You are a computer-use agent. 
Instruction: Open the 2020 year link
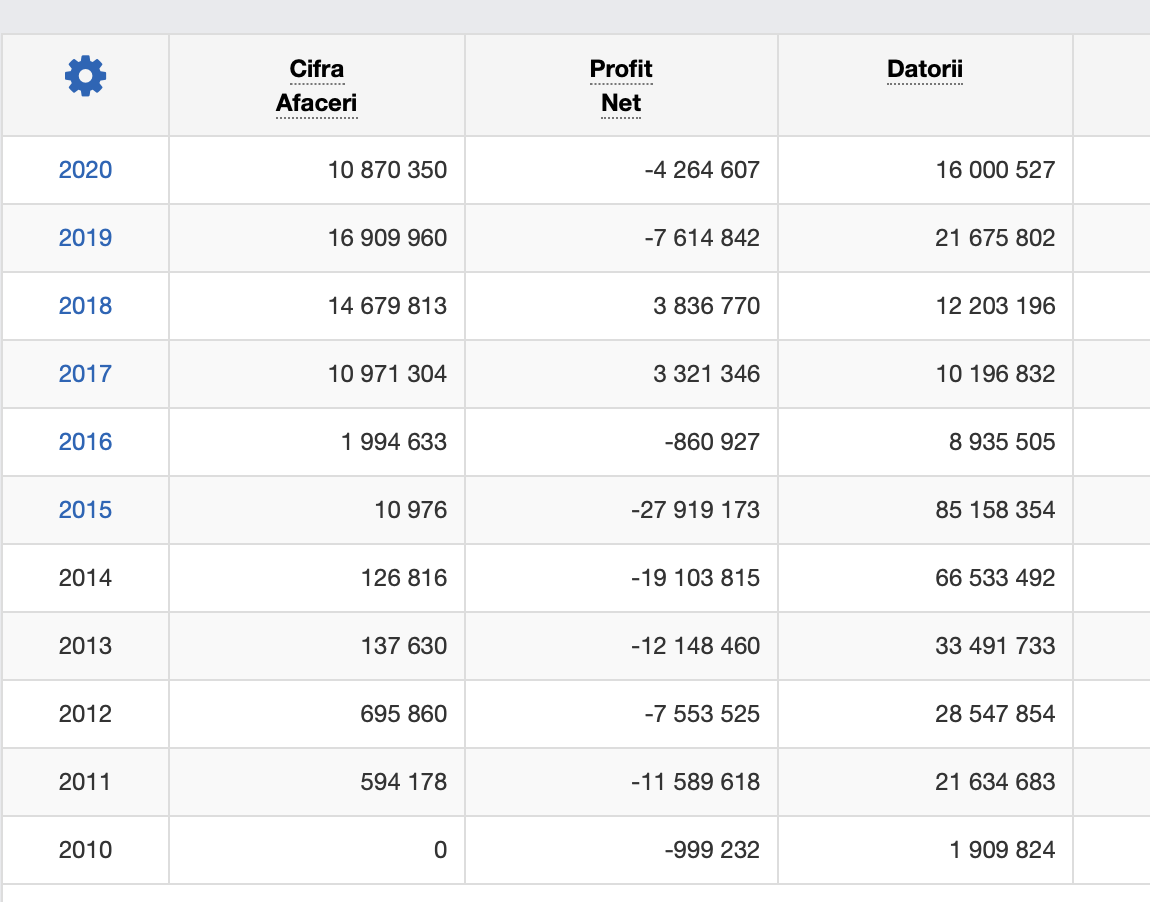(x=85, y=170)
